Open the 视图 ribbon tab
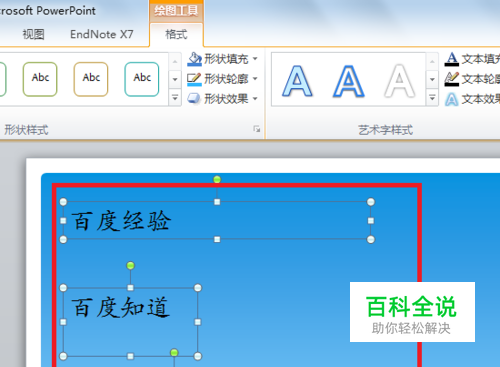 click(x=33, y=34)
